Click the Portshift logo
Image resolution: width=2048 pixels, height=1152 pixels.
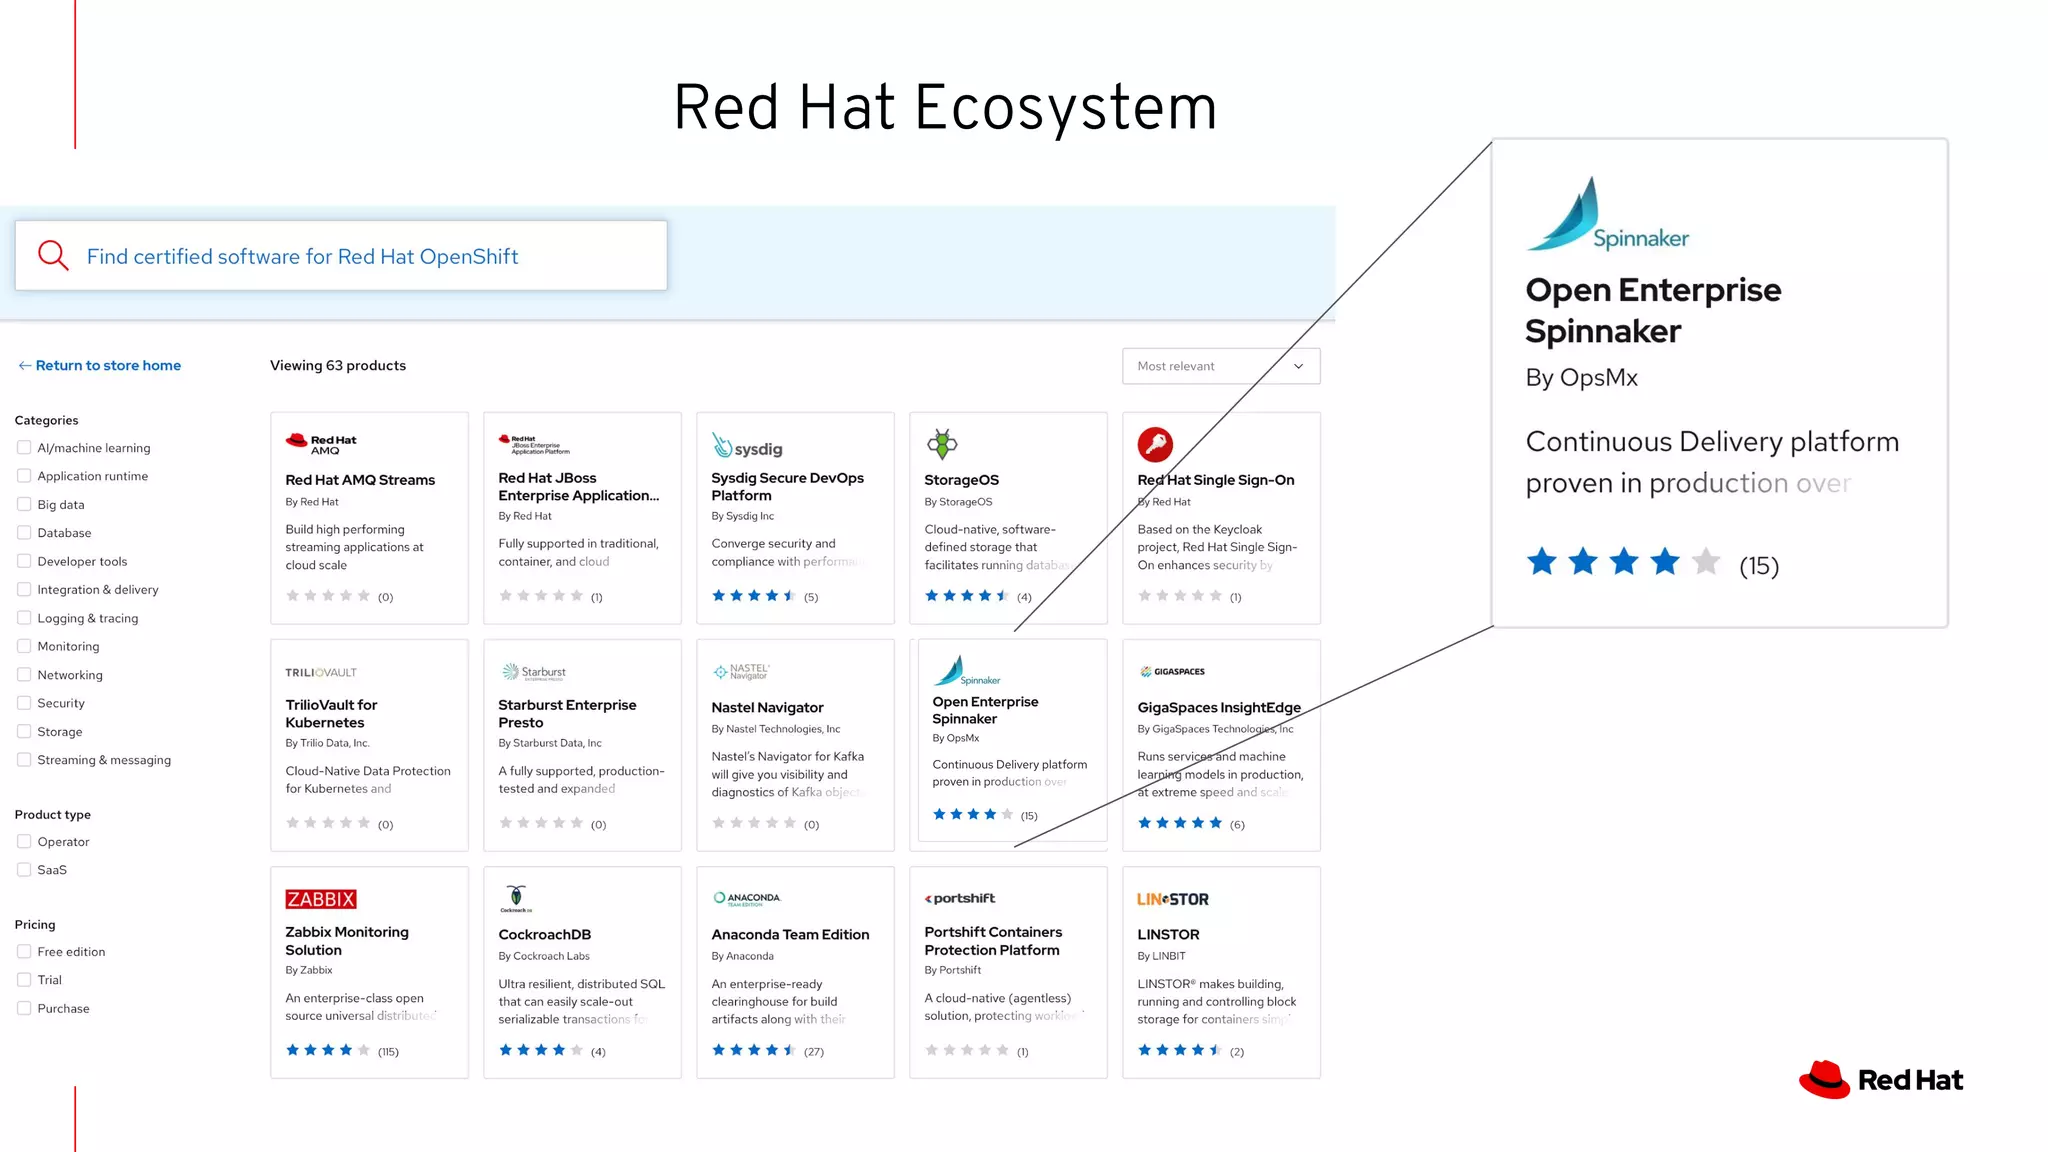(x=960, y=898)
